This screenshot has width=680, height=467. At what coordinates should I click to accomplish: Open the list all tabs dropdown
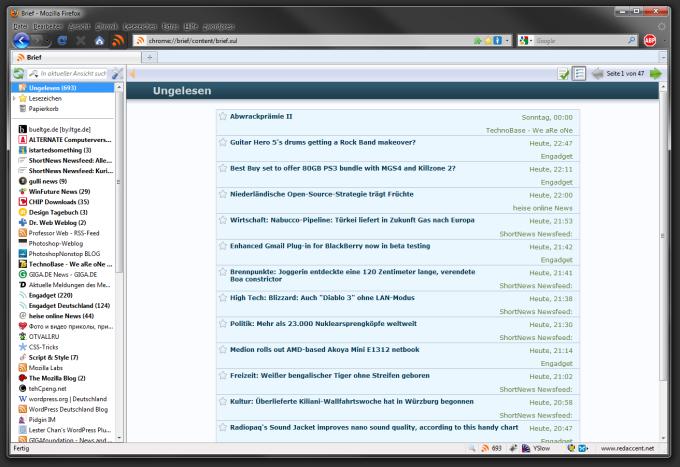click(x=663, y=57)
